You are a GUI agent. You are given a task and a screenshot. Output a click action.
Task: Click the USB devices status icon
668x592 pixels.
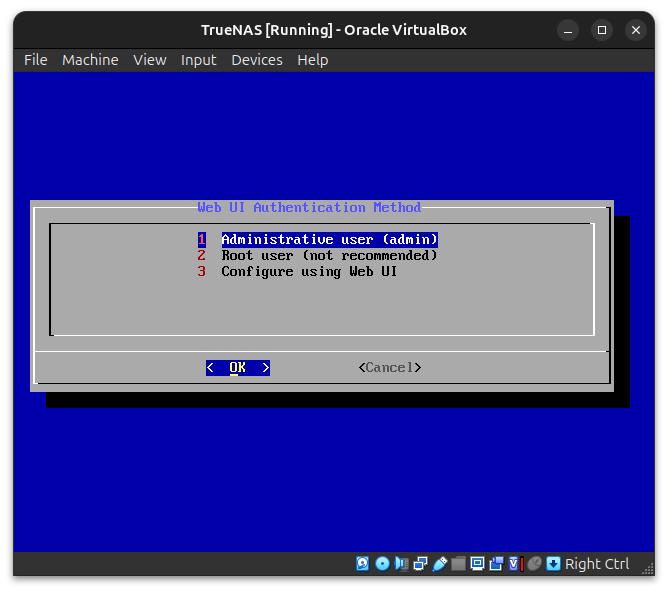click(x=439, y=564)
